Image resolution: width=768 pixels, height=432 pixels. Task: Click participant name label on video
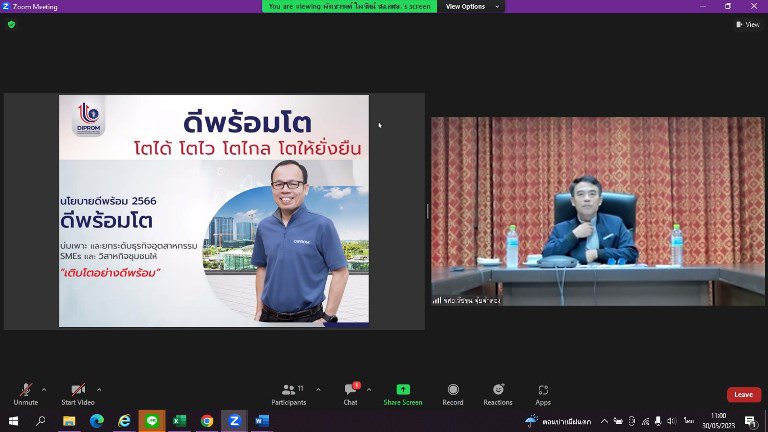tap(466, 301)
